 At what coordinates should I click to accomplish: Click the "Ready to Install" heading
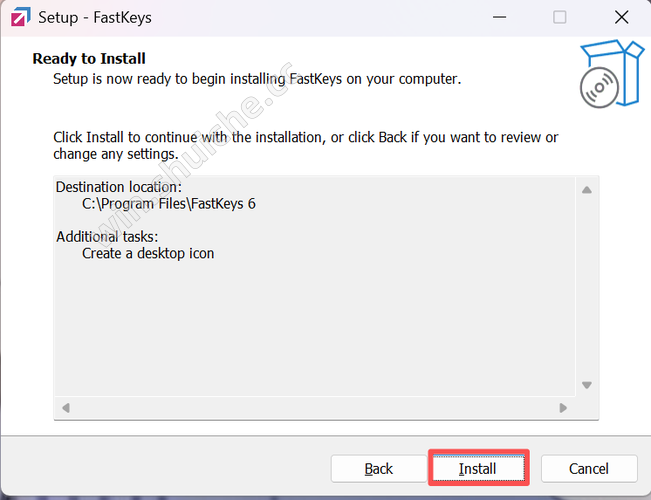pos(89,59)
